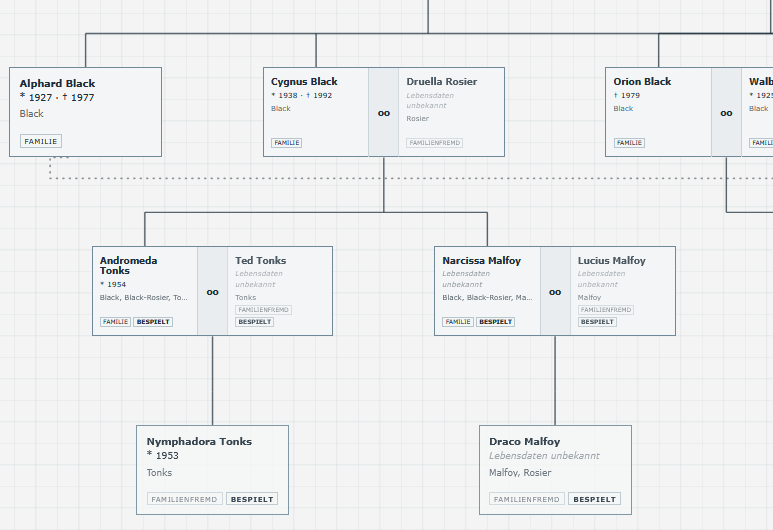Click marriage symbol next to Orion Black

[726, 113]
